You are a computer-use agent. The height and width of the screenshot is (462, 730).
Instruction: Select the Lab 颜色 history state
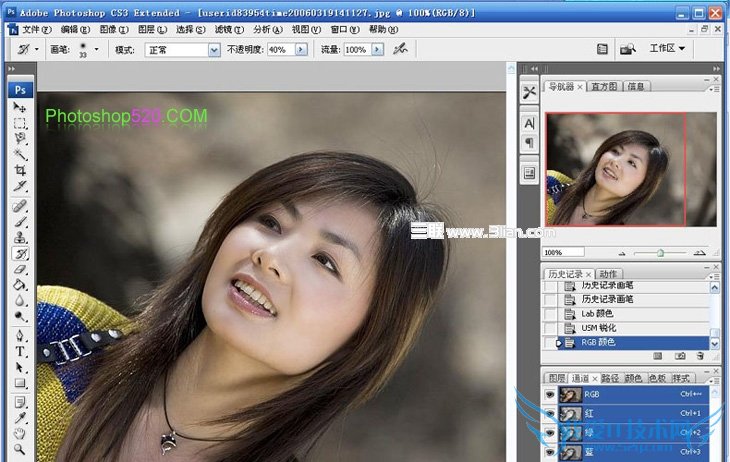595,314
